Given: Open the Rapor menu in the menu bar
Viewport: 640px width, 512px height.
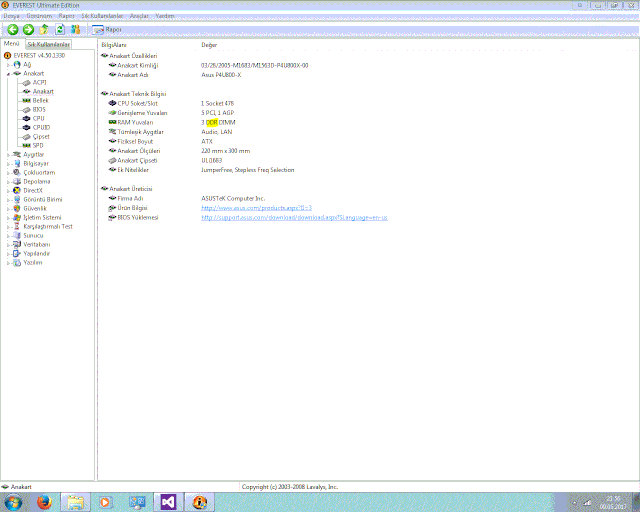Looking at the screenshot, I should 66,16.
